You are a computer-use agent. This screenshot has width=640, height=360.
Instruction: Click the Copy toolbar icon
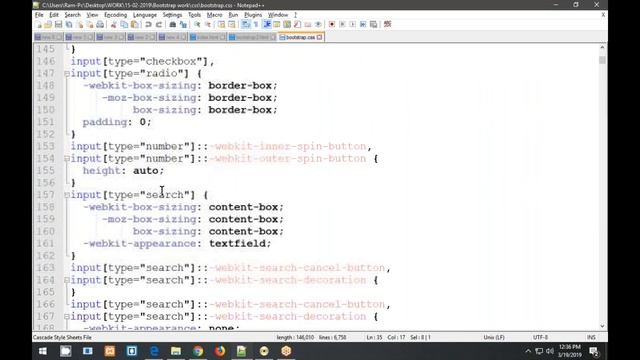click(124, 24)
